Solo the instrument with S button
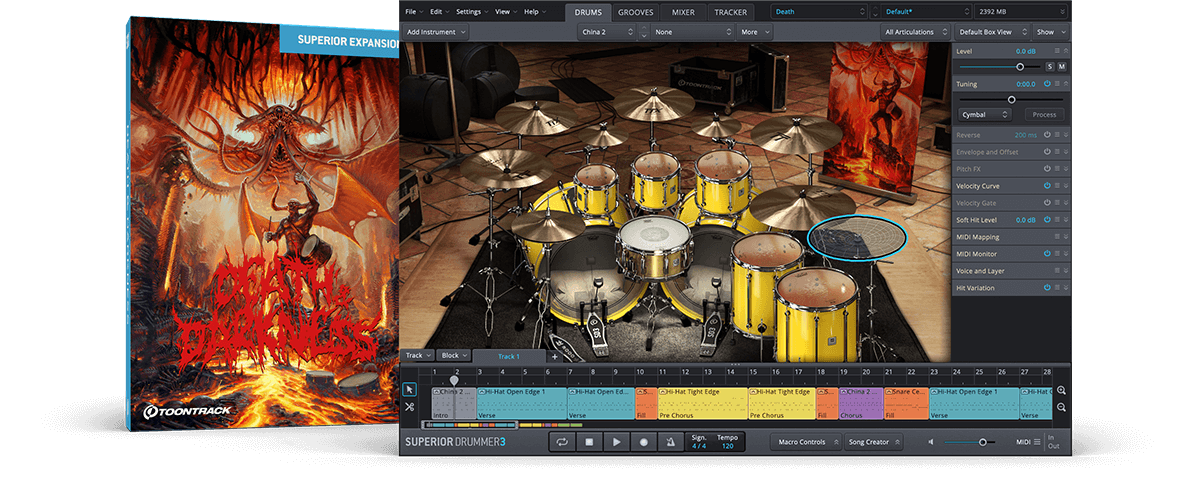The width and height of the screenshot is (1200, 488). coord(1049,66)
